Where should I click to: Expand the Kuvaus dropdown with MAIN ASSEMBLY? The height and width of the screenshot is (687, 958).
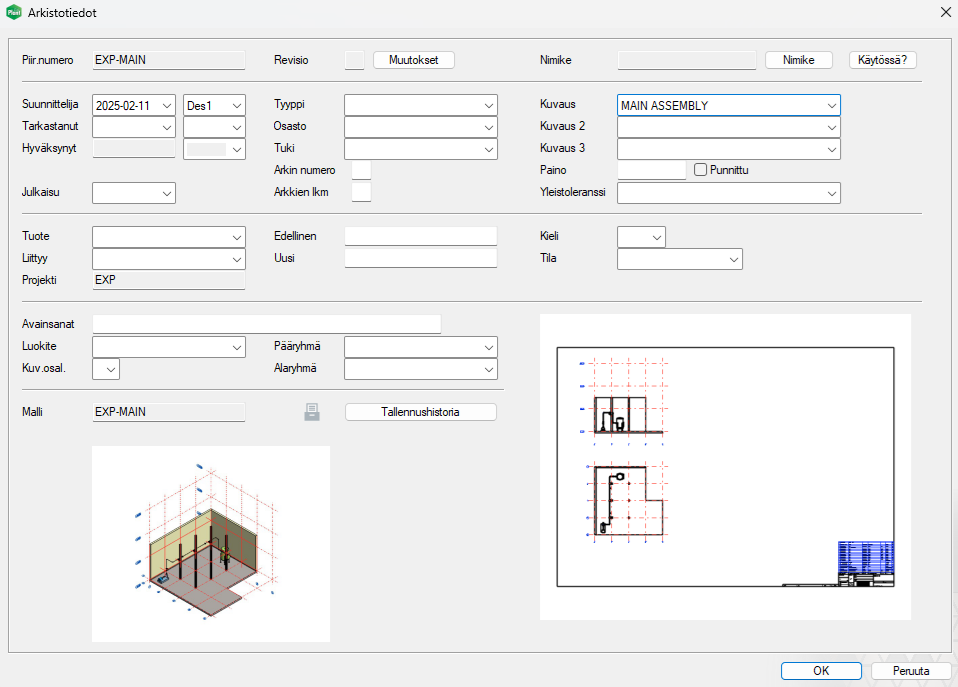pos(831,105)
